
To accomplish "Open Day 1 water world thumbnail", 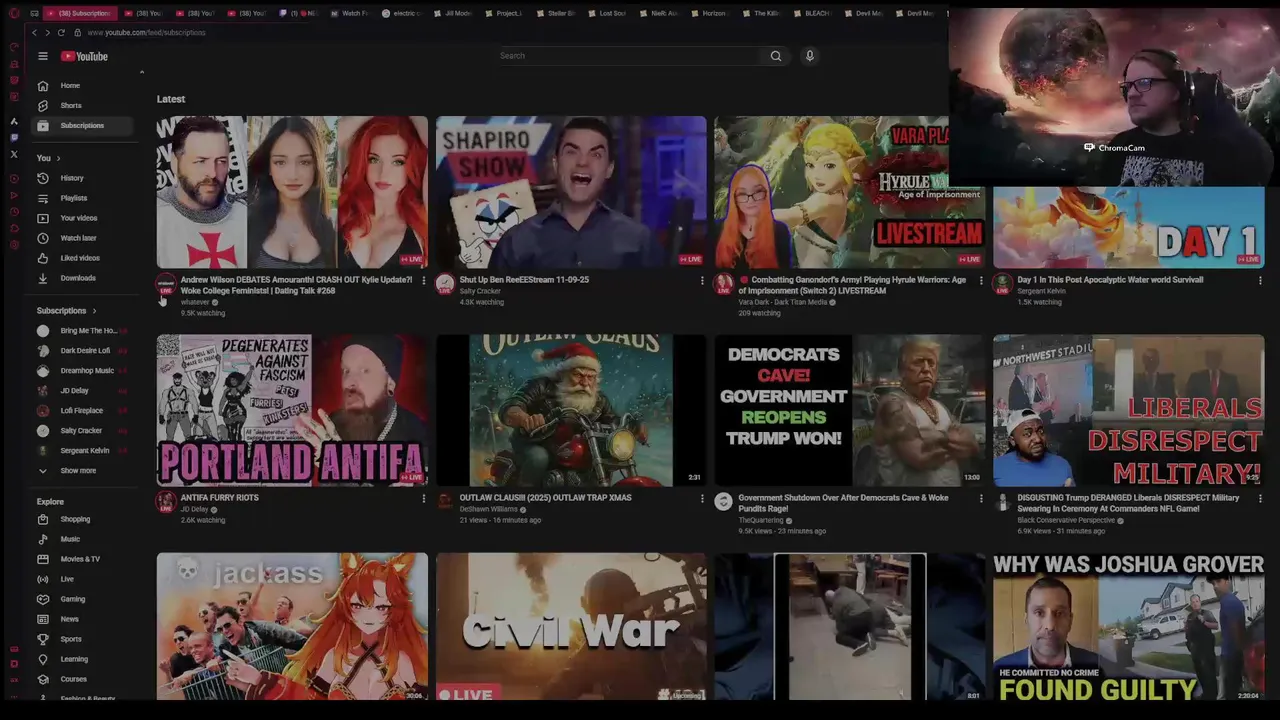I will click(1129, 227).
